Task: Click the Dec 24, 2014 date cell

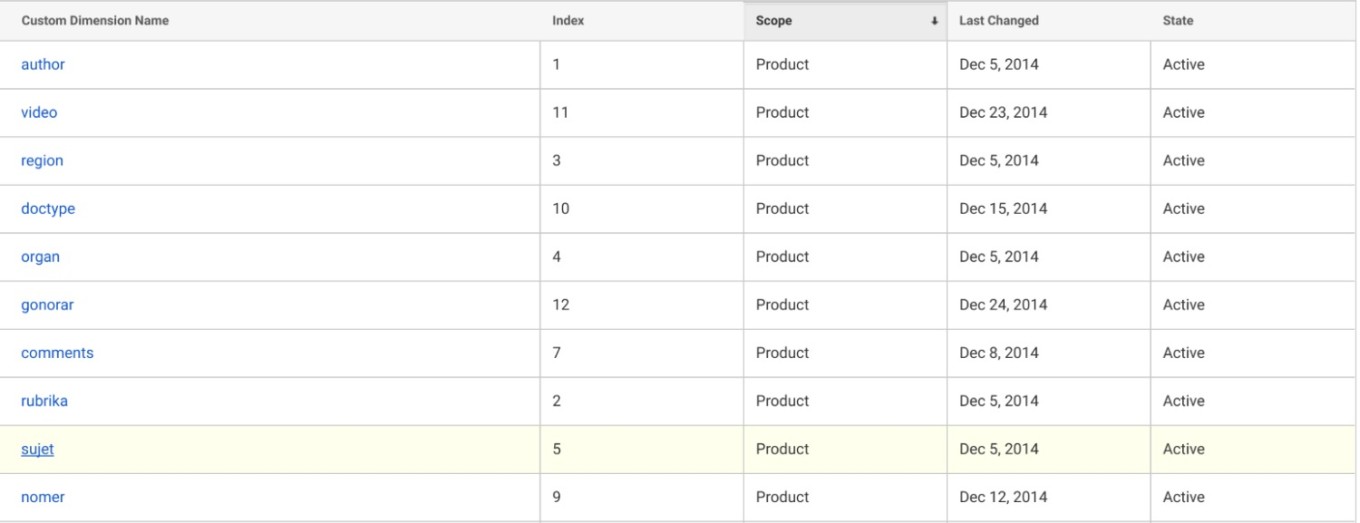Action: (1003, 304)
